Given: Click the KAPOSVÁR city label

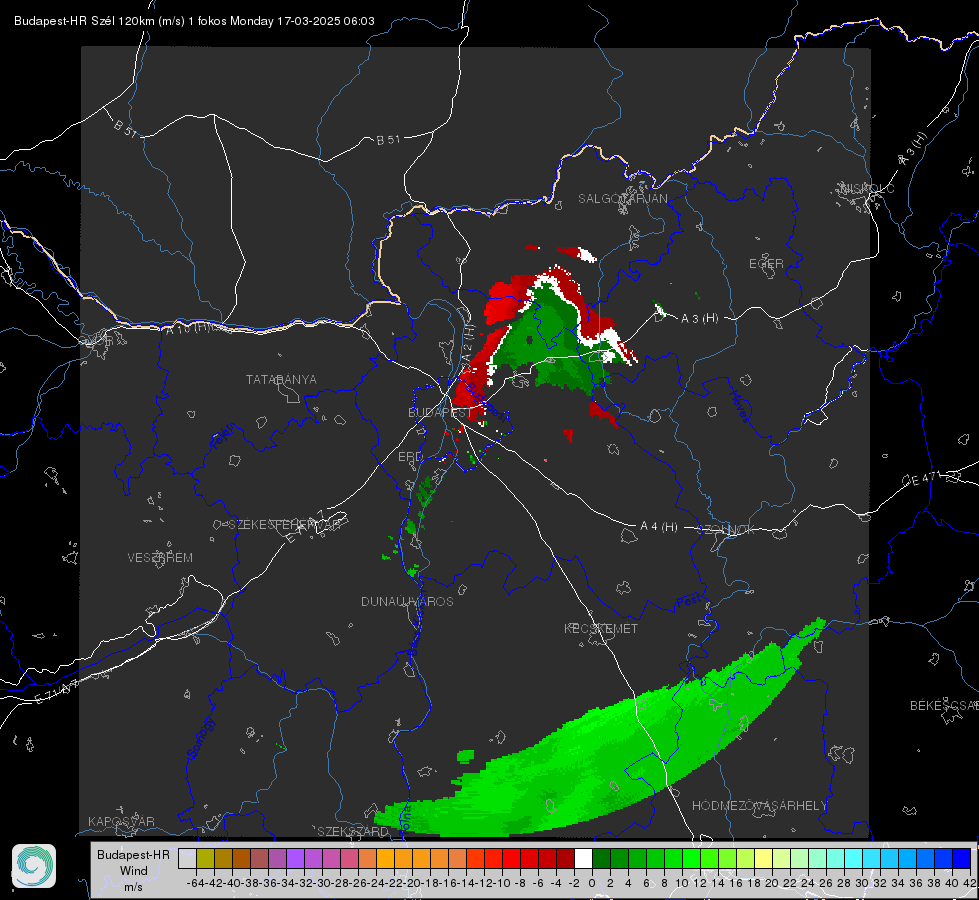Looking at the screenshot, I should [x=121, y=821].
